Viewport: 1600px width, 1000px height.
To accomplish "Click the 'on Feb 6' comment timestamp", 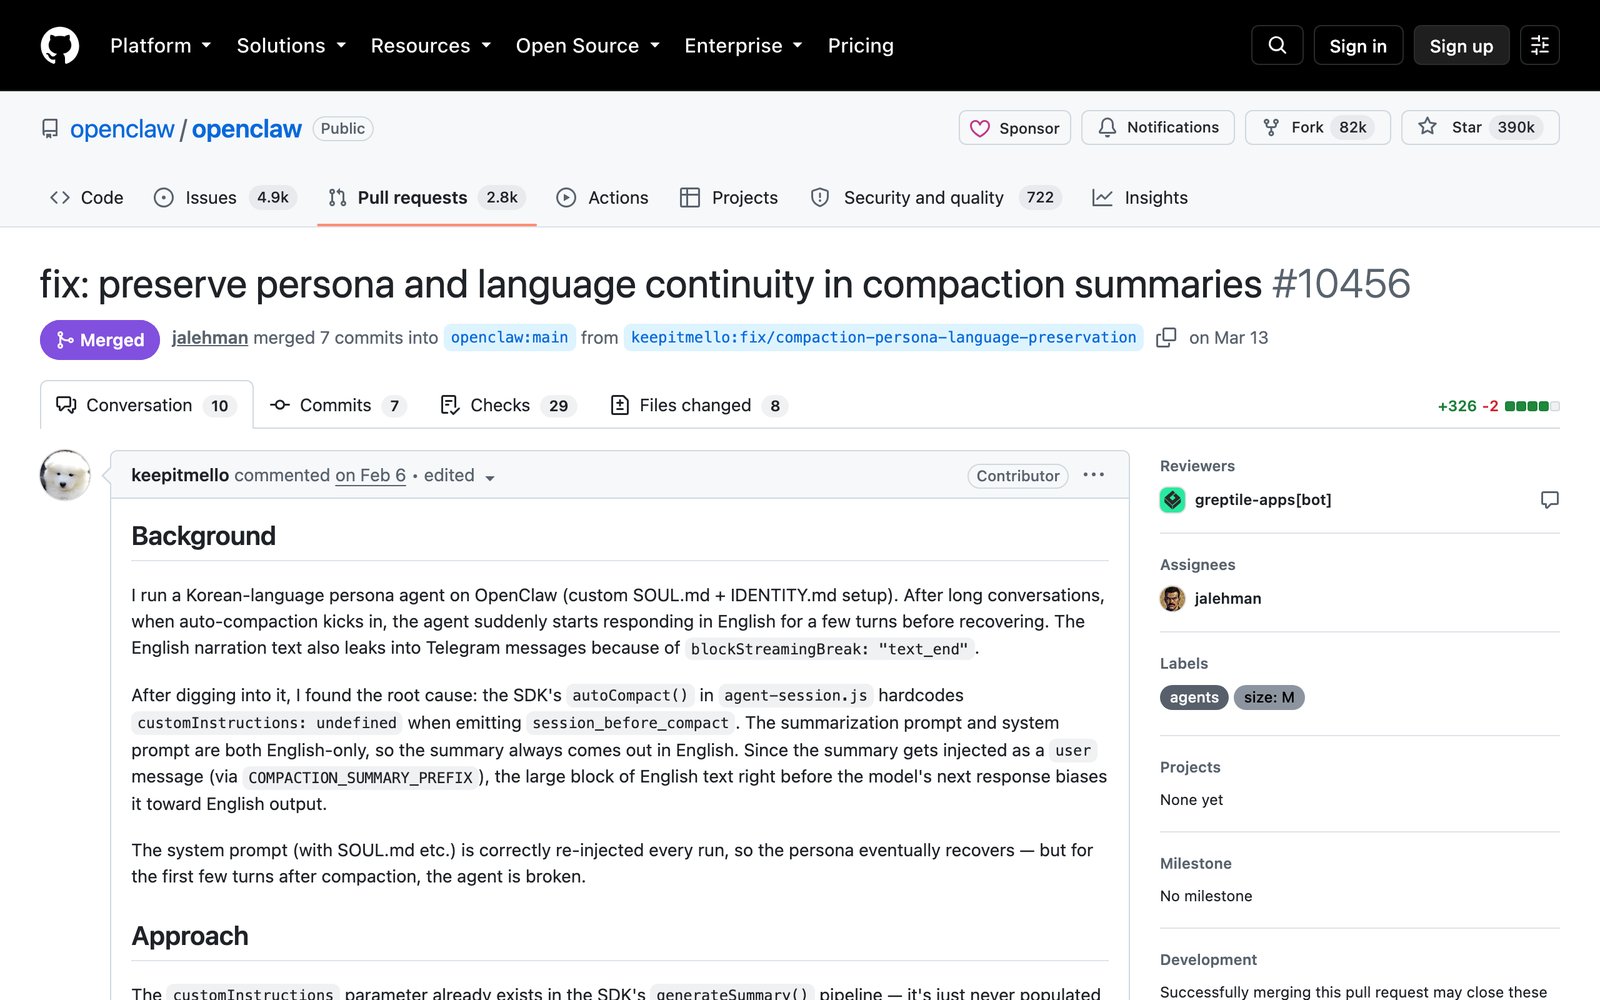I will tap(370, 476).
